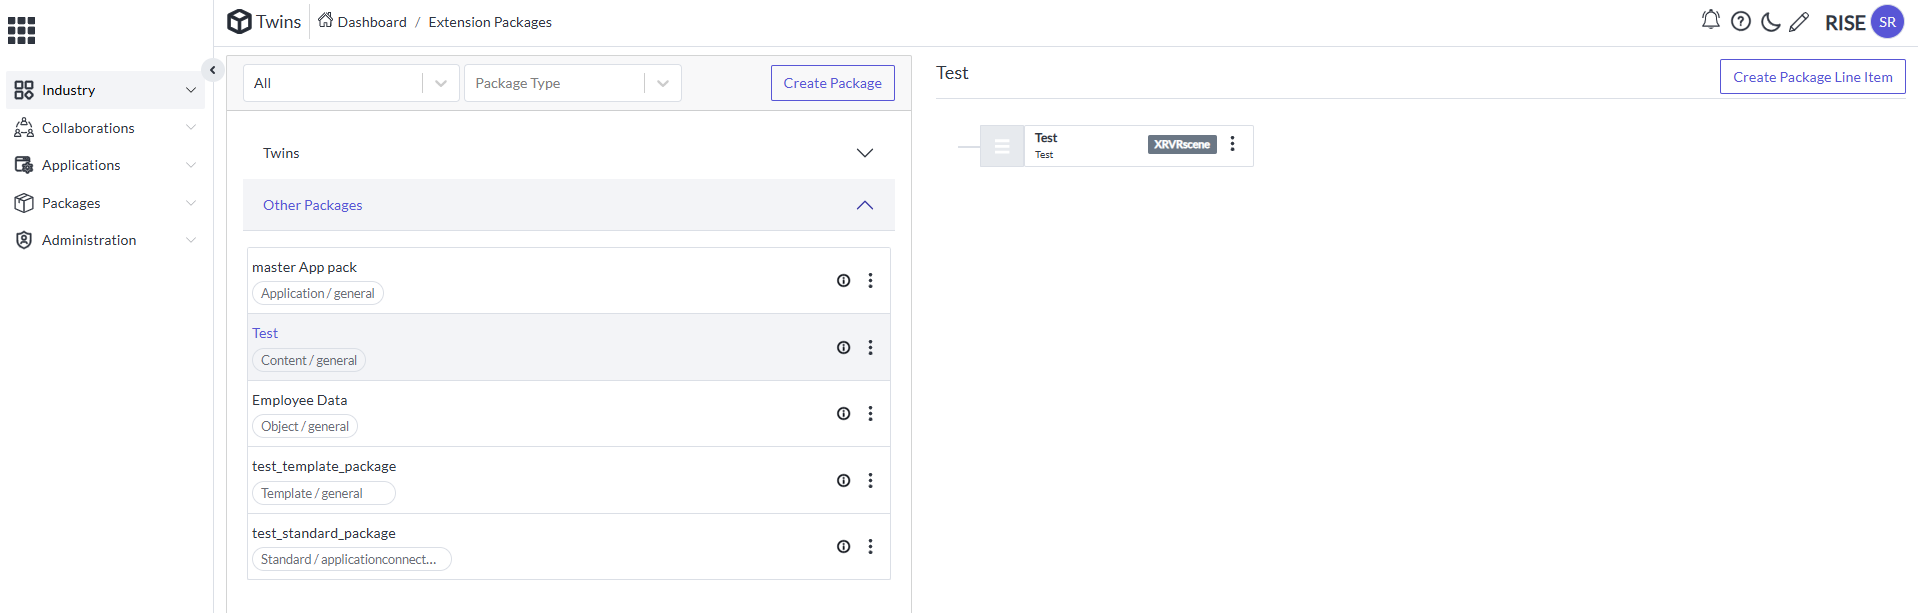Screen dimensions: 1918x613
Task: Click the Other Packages heading
Action: click(x=313, y=205)
